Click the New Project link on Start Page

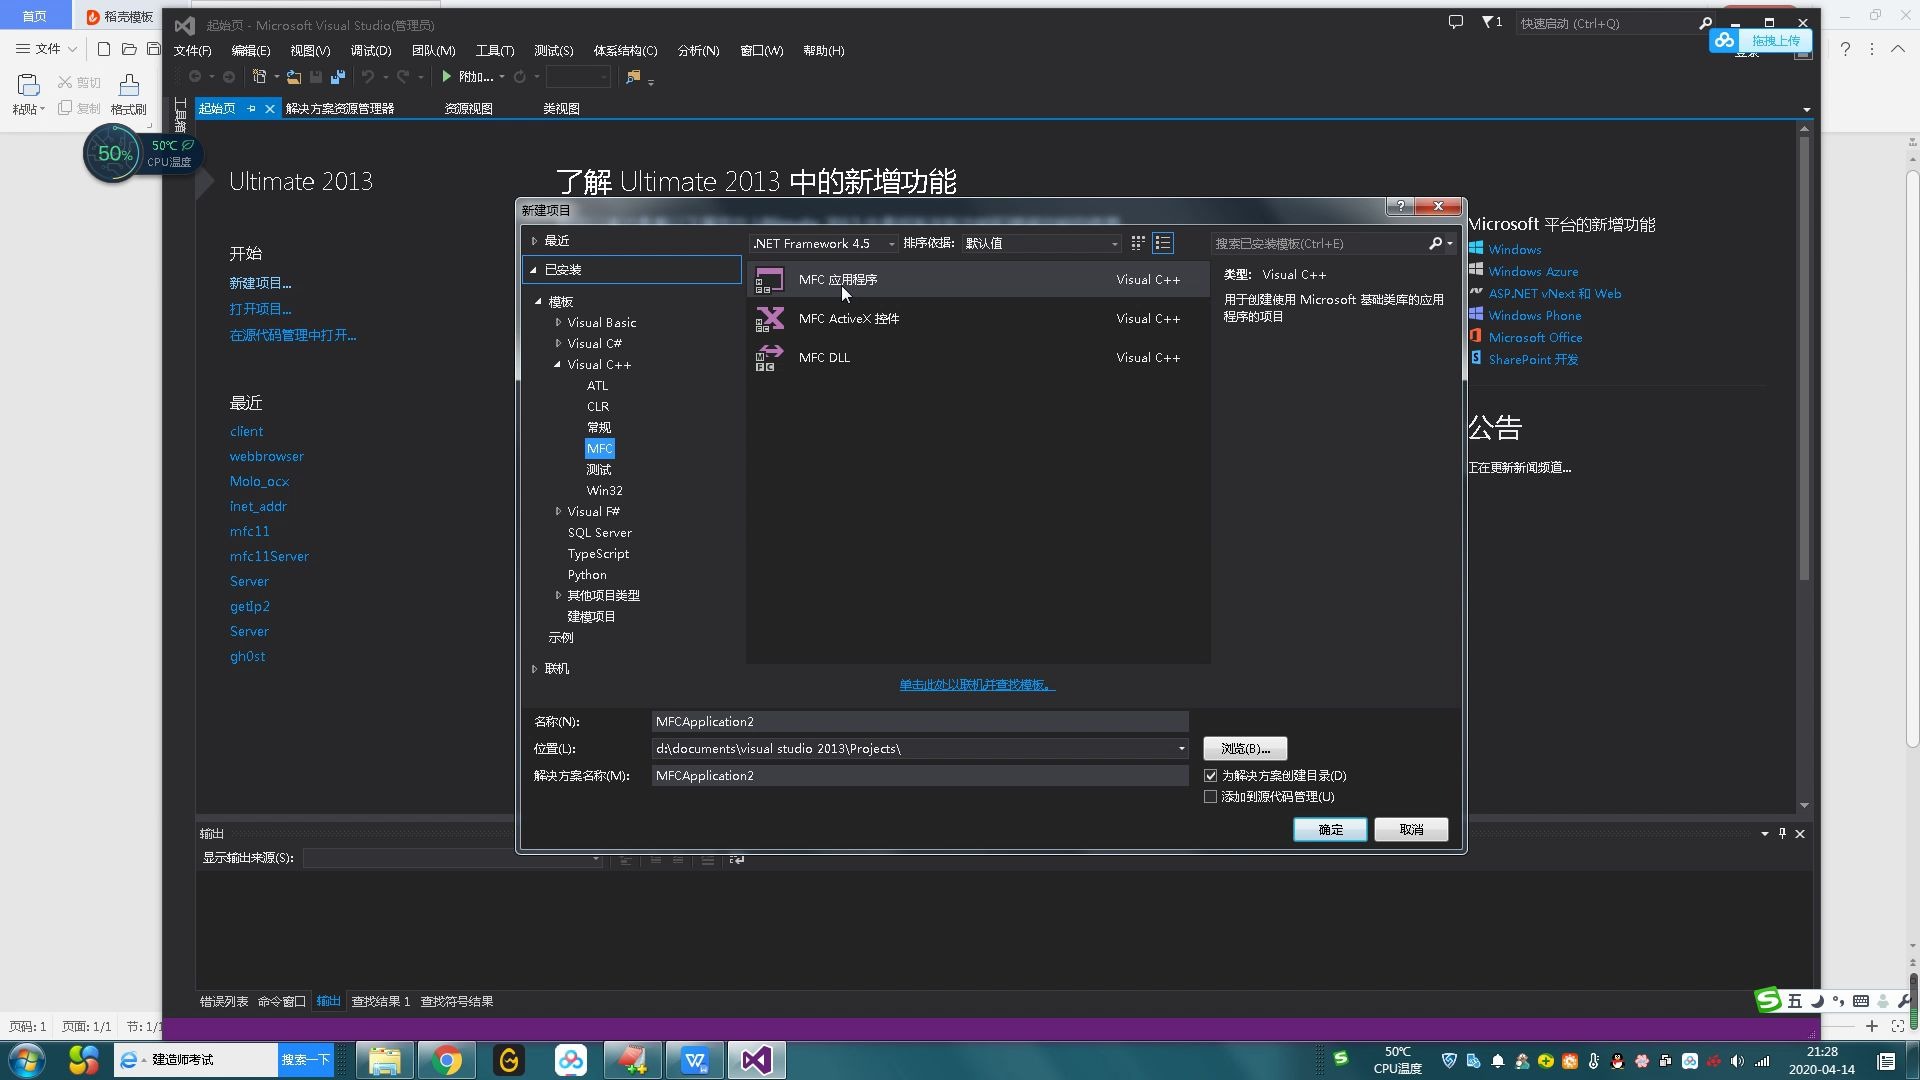(x=260, y=283)
